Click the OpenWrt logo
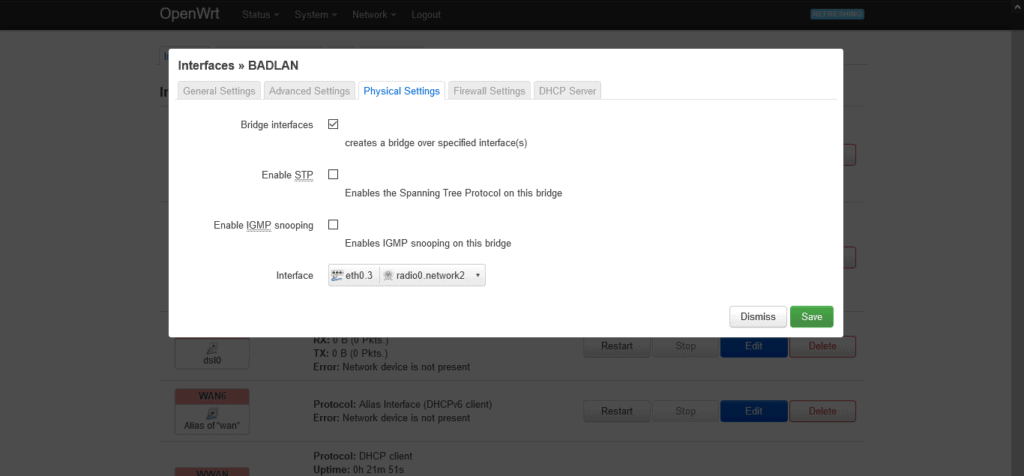Screen dimensions: 1024x476 tap(189, 14)
